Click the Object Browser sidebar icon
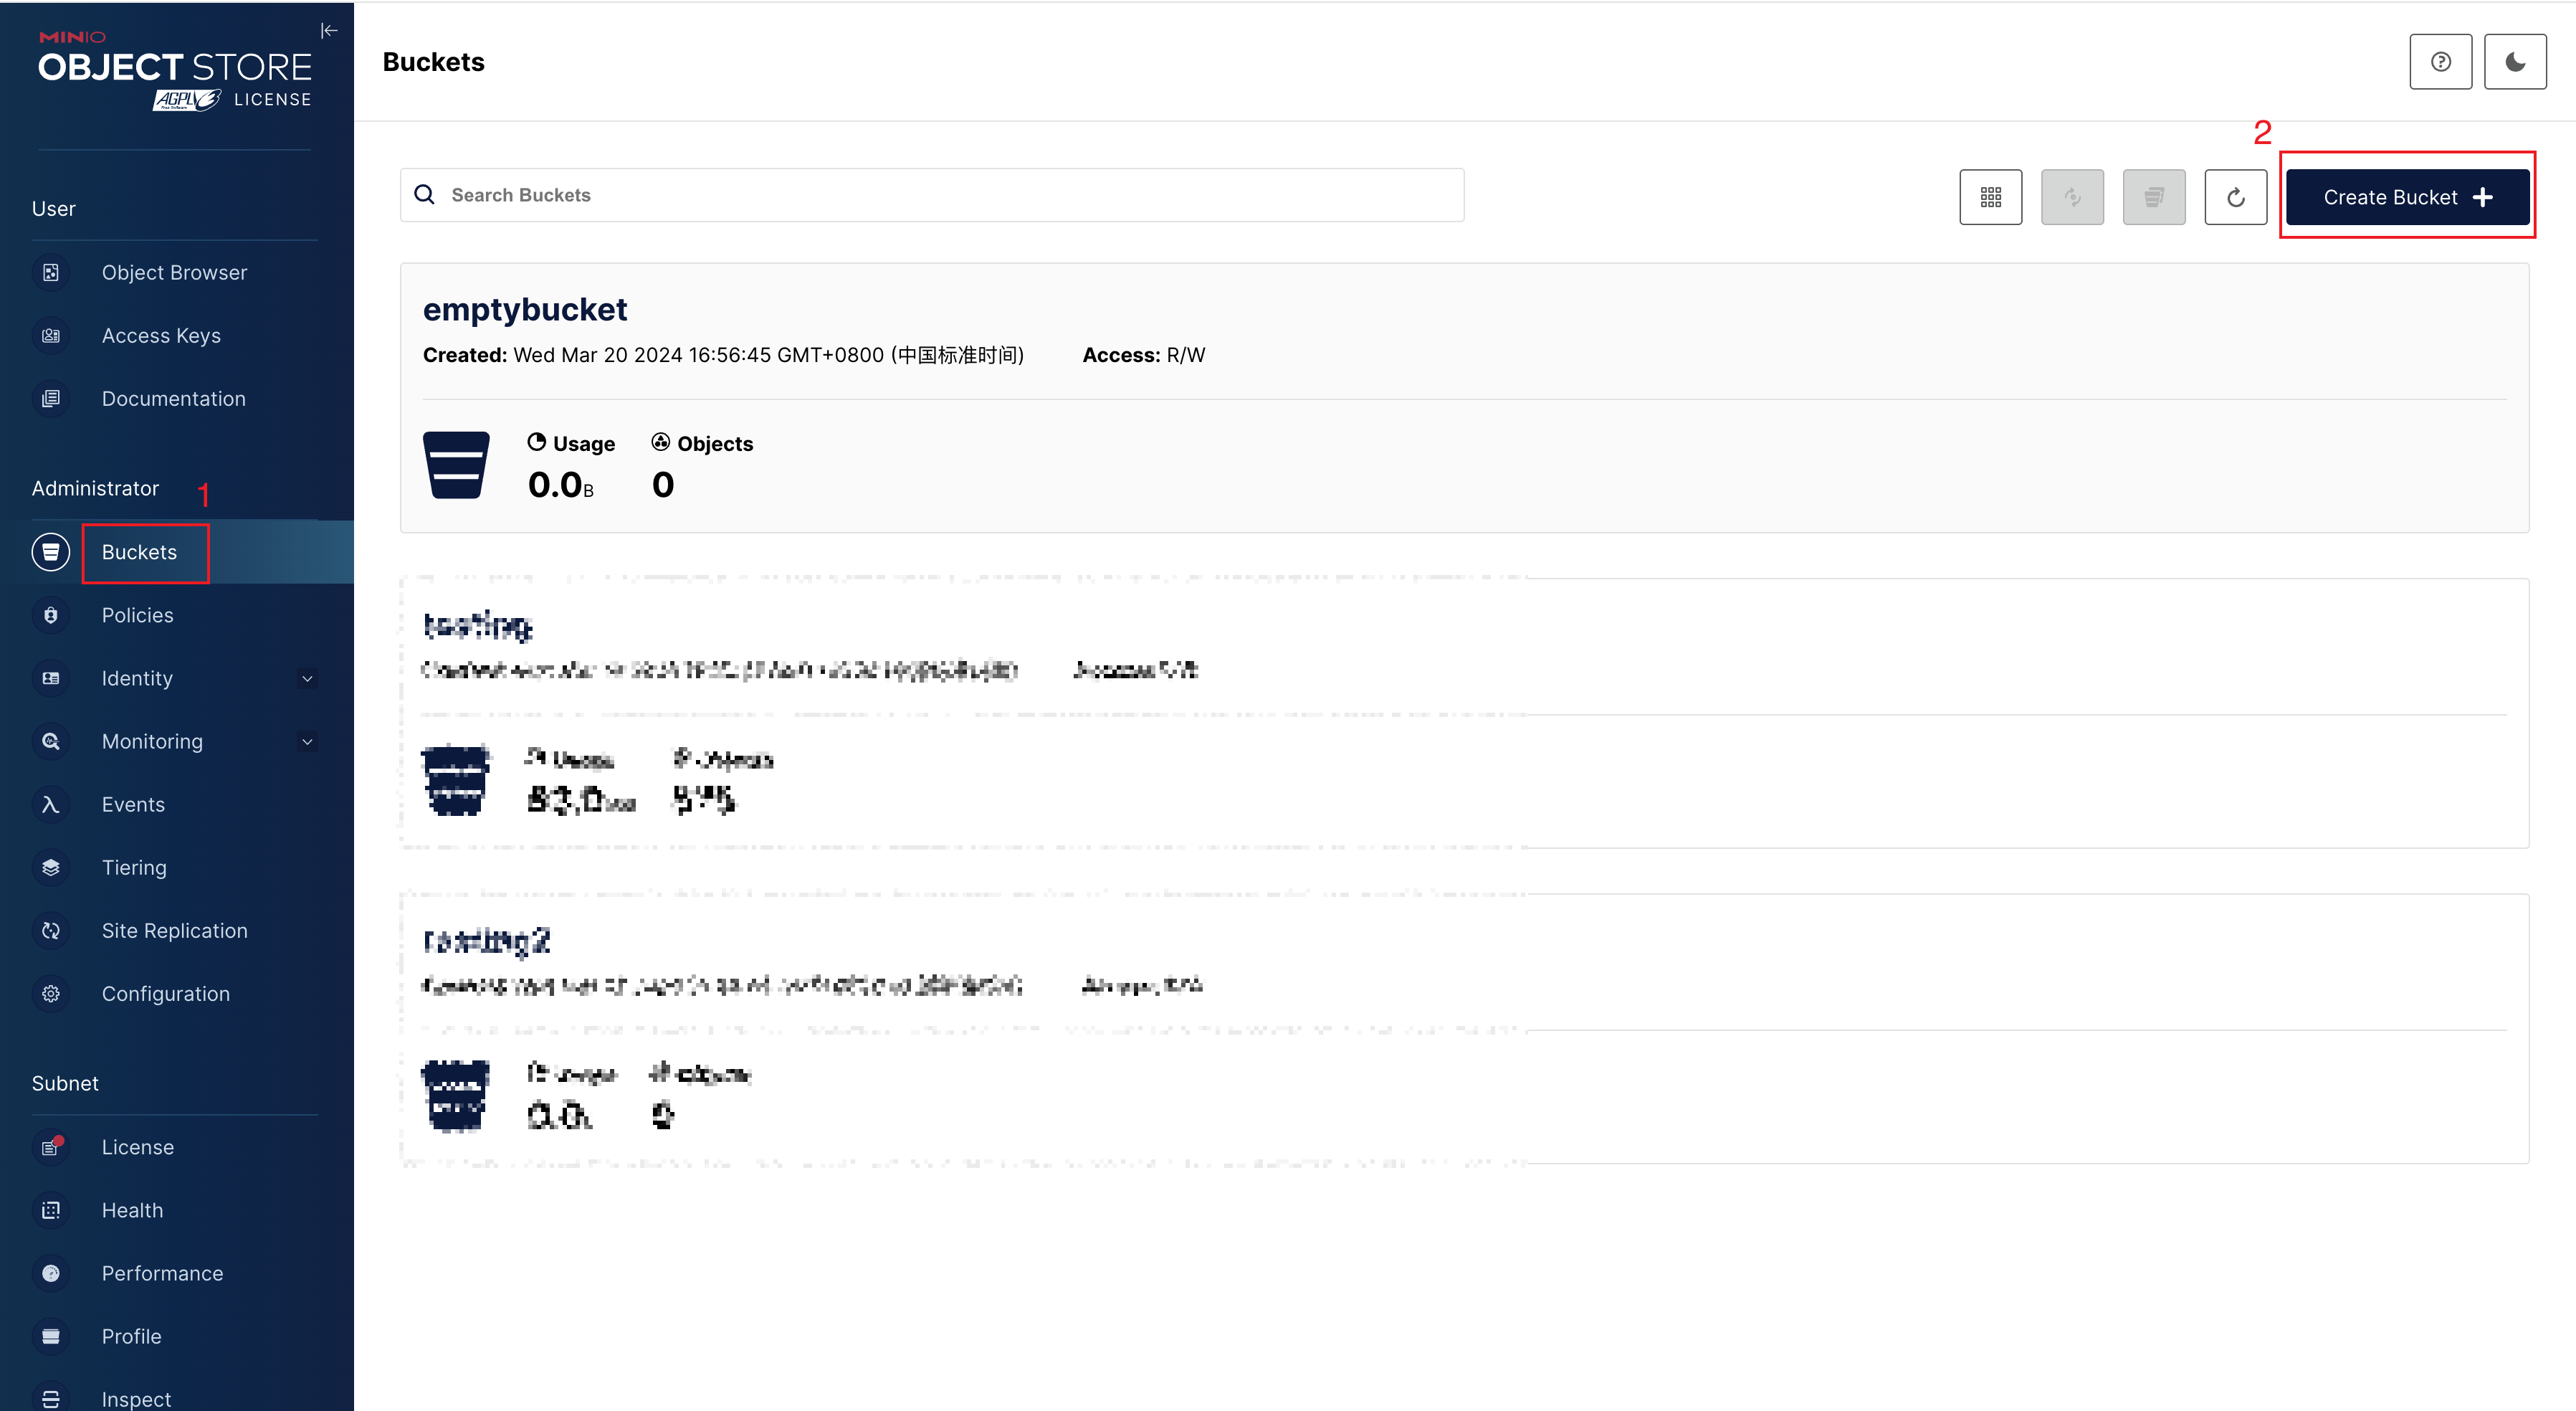This screenshot has width=2576, height=1411. pos(51,273)
